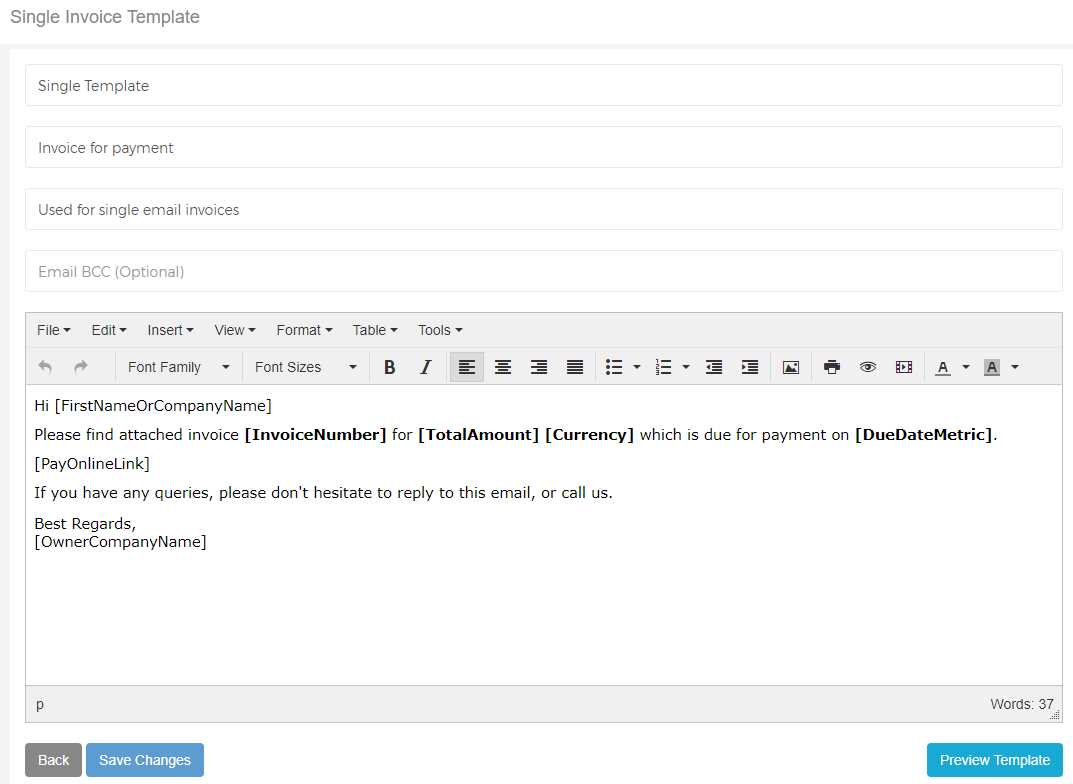The image size is (1073, 784).
Task: Click the [InvoiceNumber] placeholder text
Action: coord(315,434)
